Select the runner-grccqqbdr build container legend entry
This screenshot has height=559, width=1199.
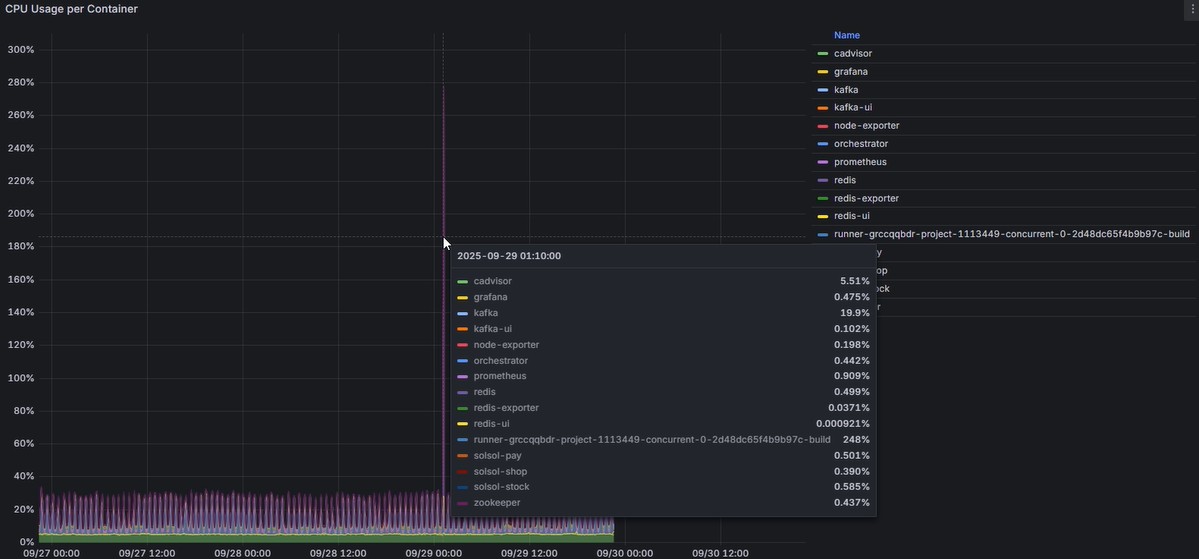1012,234
